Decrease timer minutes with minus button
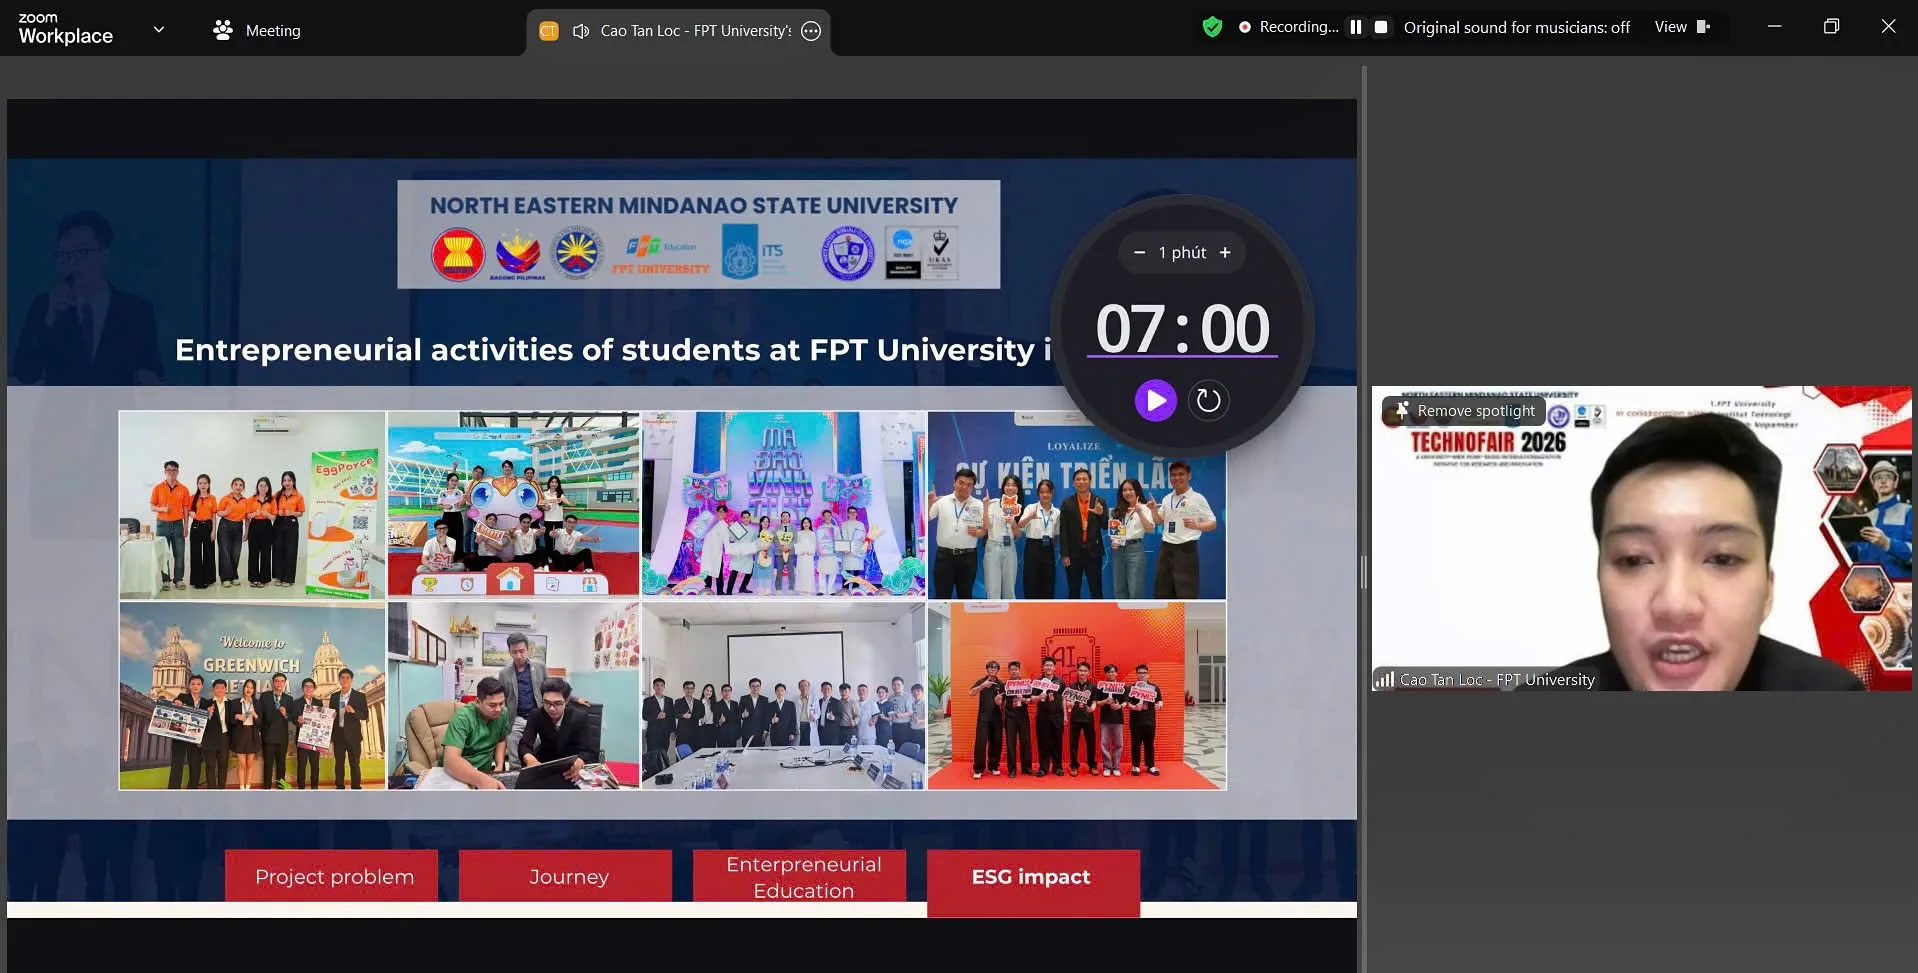1918x973 pixels. click(1139, 253)
